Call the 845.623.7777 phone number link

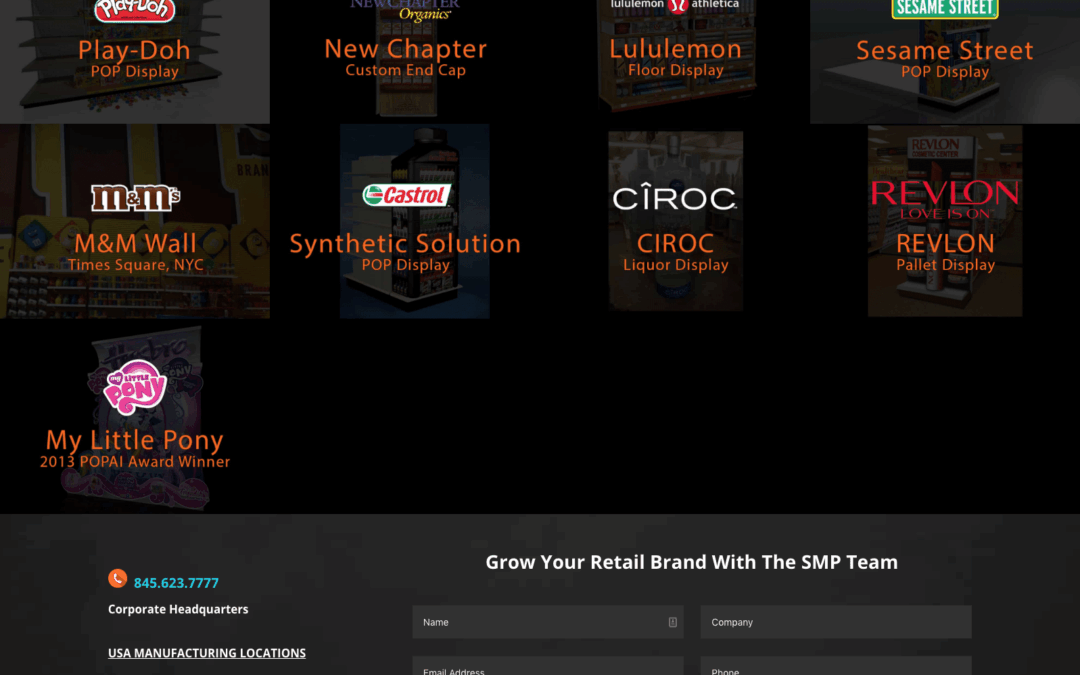pos(176,583)
